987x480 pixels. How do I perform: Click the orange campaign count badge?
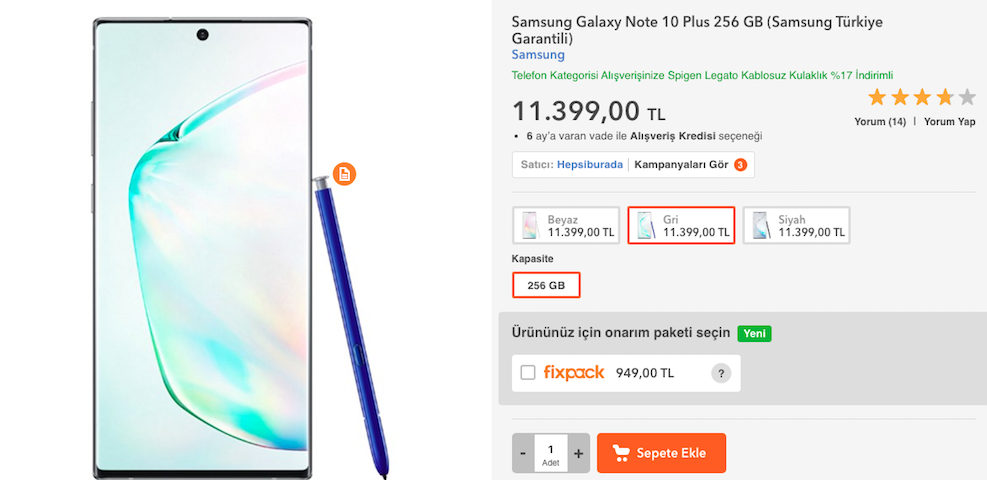[x=740, y=165]
